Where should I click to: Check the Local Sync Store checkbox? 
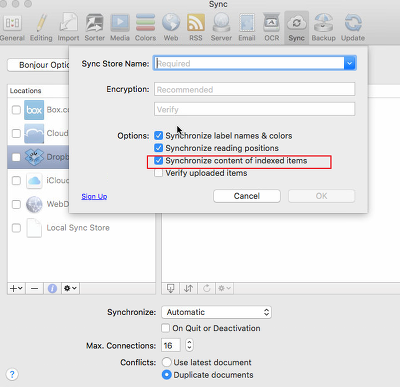click(x=16, y=228)
